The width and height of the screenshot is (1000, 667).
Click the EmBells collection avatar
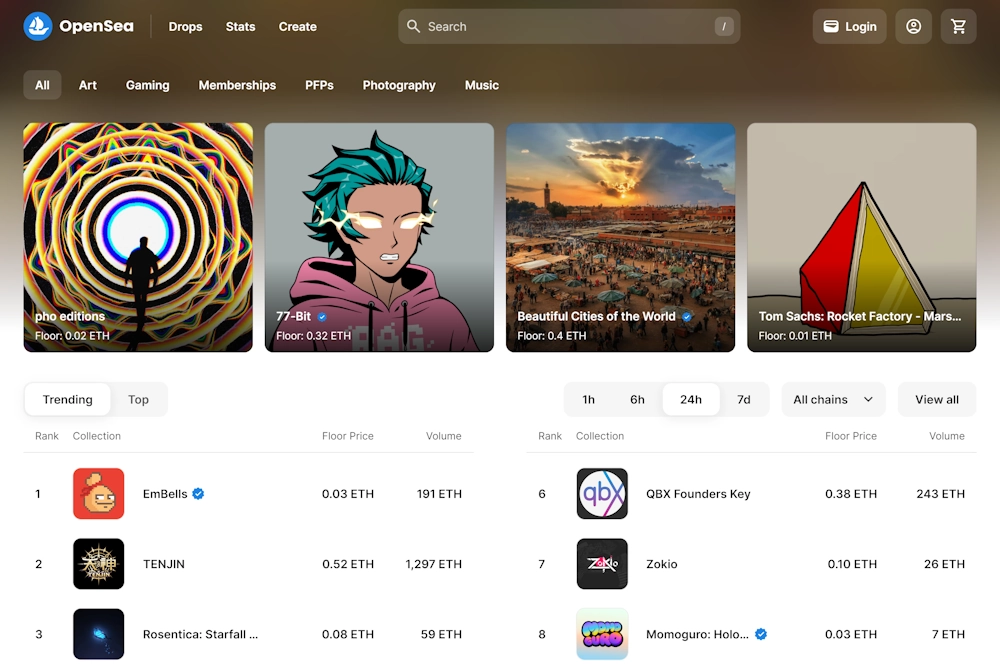coord(99,494)
